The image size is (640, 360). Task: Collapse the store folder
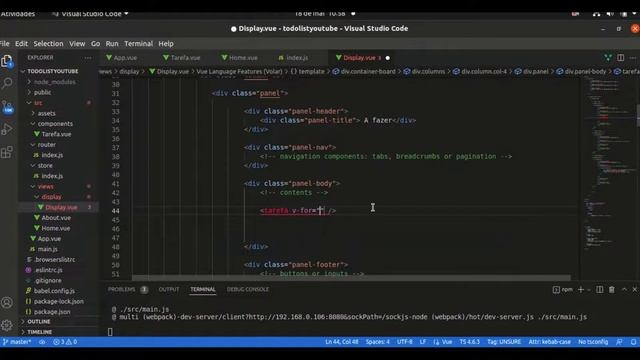click(x=45, y=166)
